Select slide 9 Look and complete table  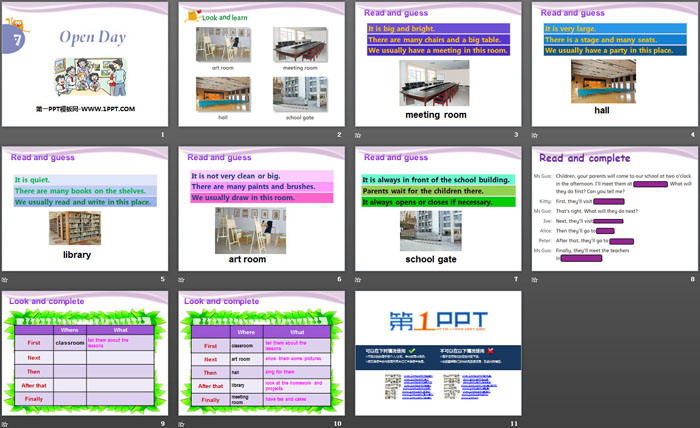(85, 353)
